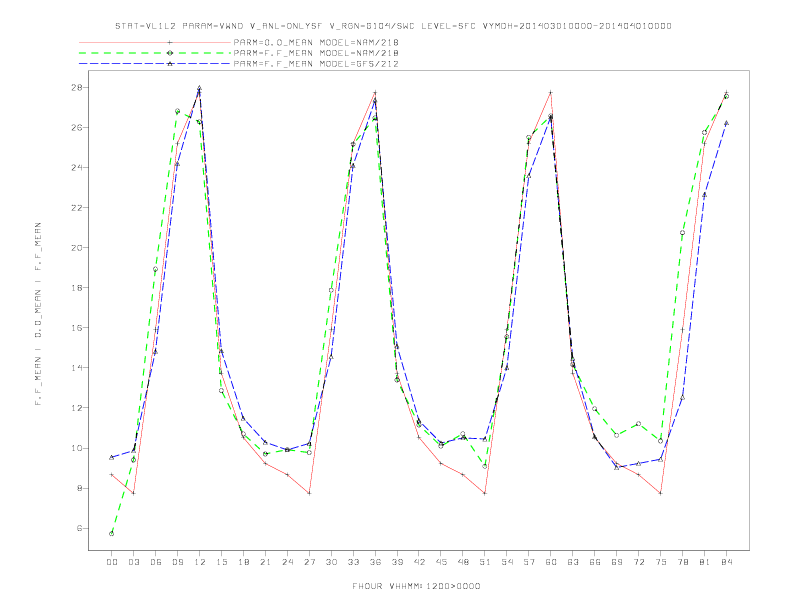
Task: Click y-axis tick label 10
Action: click(77, 448)
